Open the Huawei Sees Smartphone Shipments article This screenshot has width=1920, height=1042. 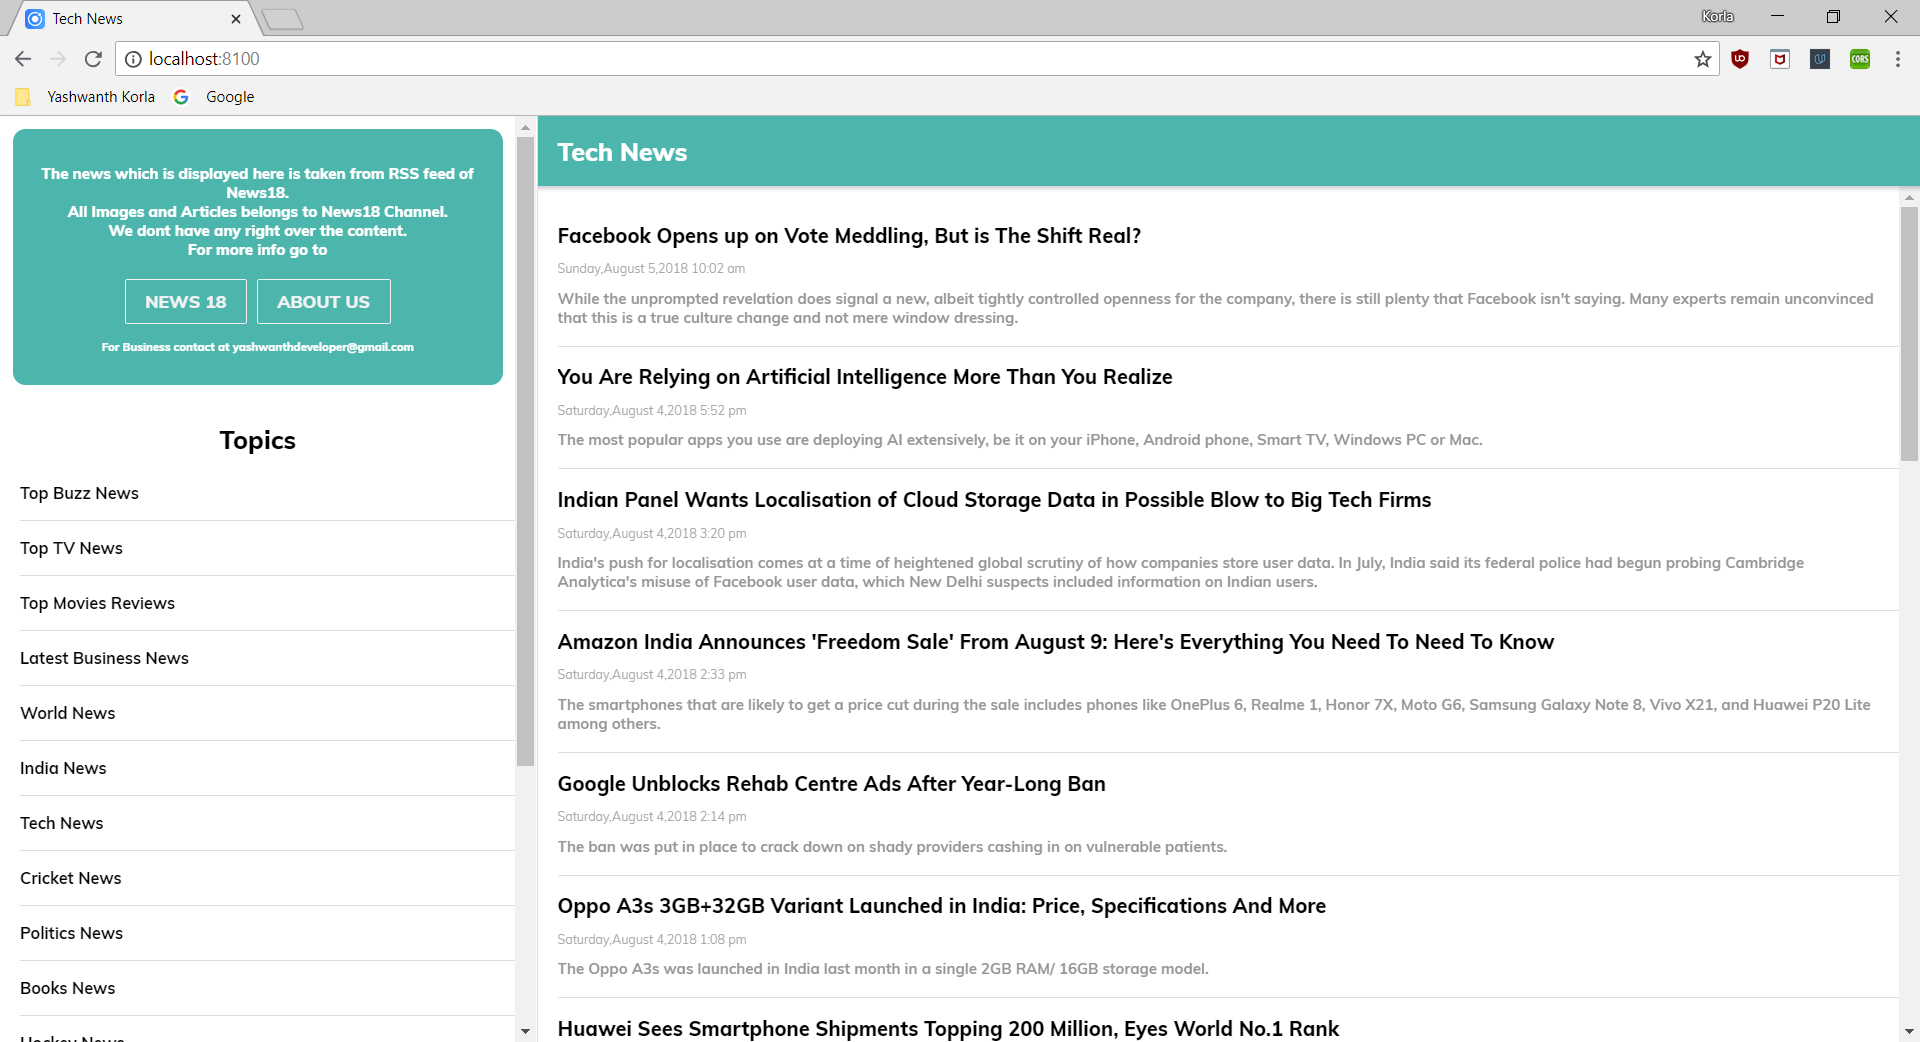point(948,1029)
